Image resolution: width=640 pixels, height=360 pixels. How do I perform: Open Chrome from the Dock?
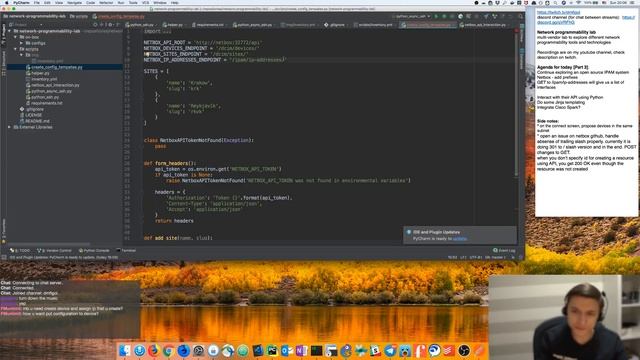(x=168, y=350)
